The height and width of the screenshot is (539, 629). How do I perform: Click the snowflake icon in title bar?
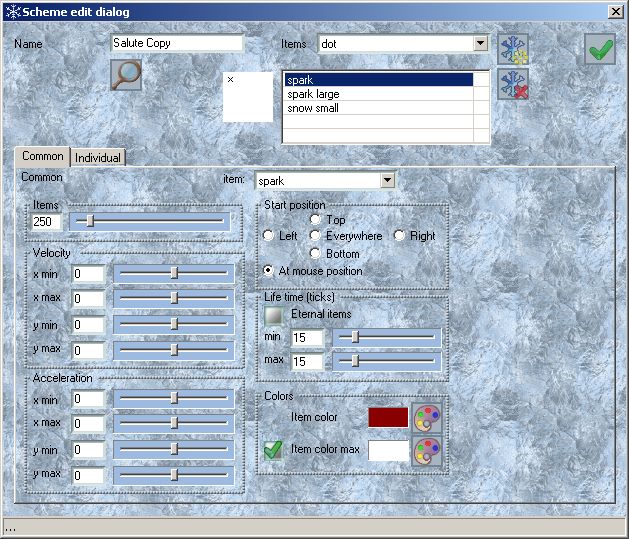point(11,11)
